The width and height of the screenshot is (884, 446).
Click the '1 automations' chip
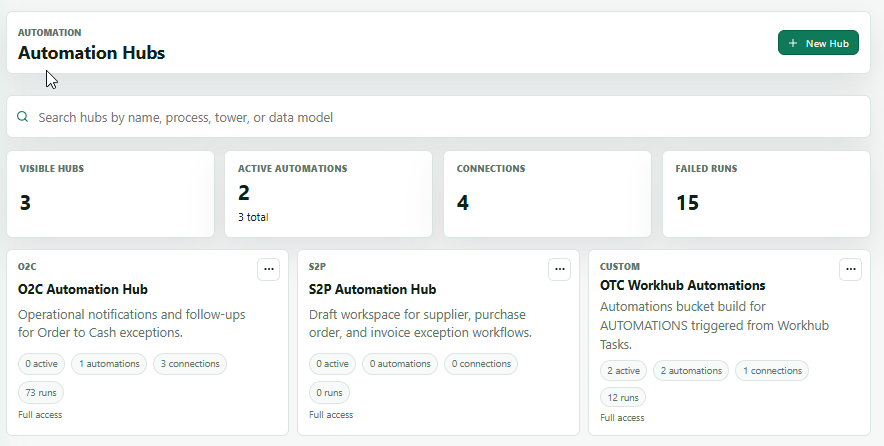(109, 364)
